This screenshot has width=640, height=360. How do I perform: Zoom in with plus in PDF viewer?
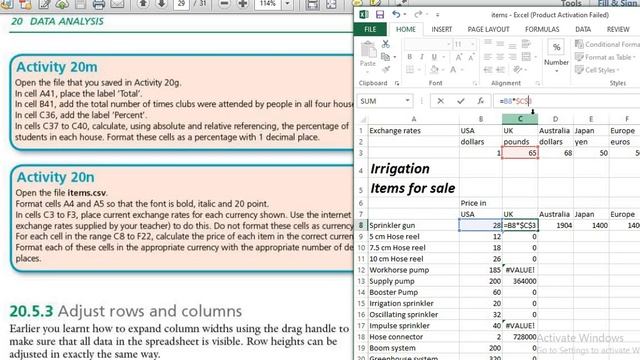(243, 4)
